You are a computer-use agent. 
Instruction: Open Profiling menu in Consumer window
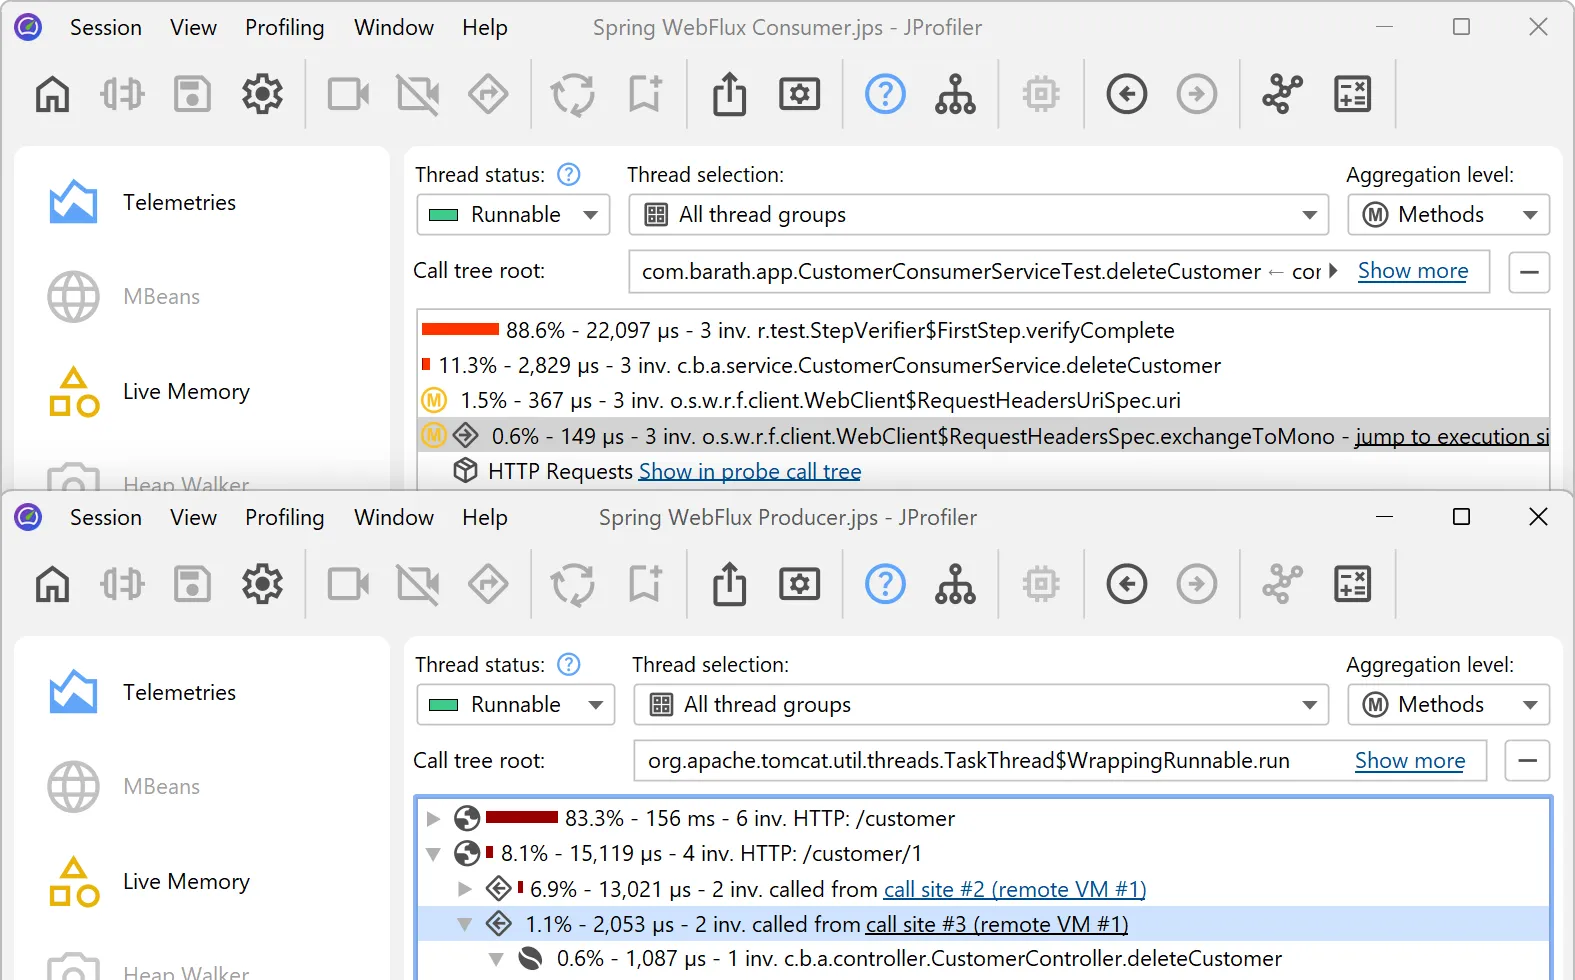pyautogui.click(x=285, y=28)
